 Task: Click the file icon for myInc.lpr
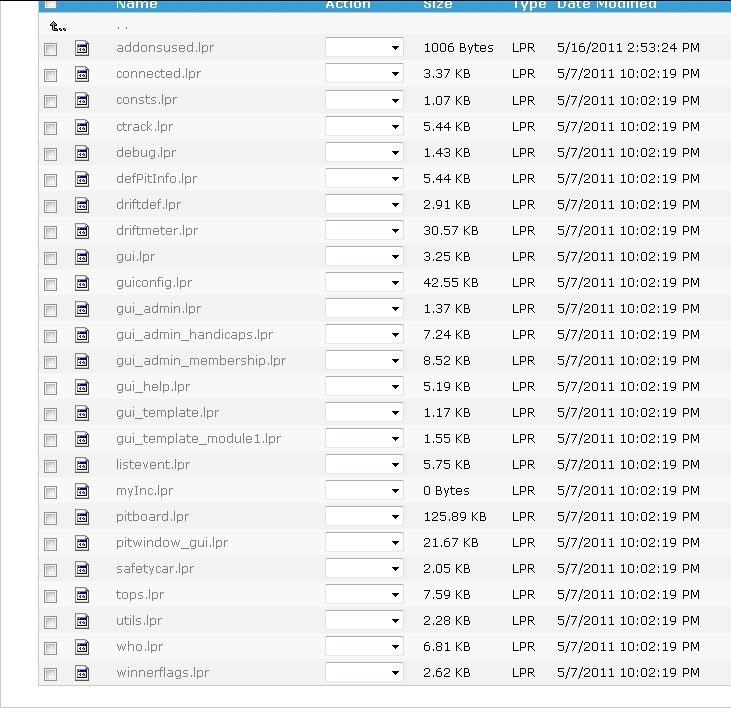pos(82,491)
